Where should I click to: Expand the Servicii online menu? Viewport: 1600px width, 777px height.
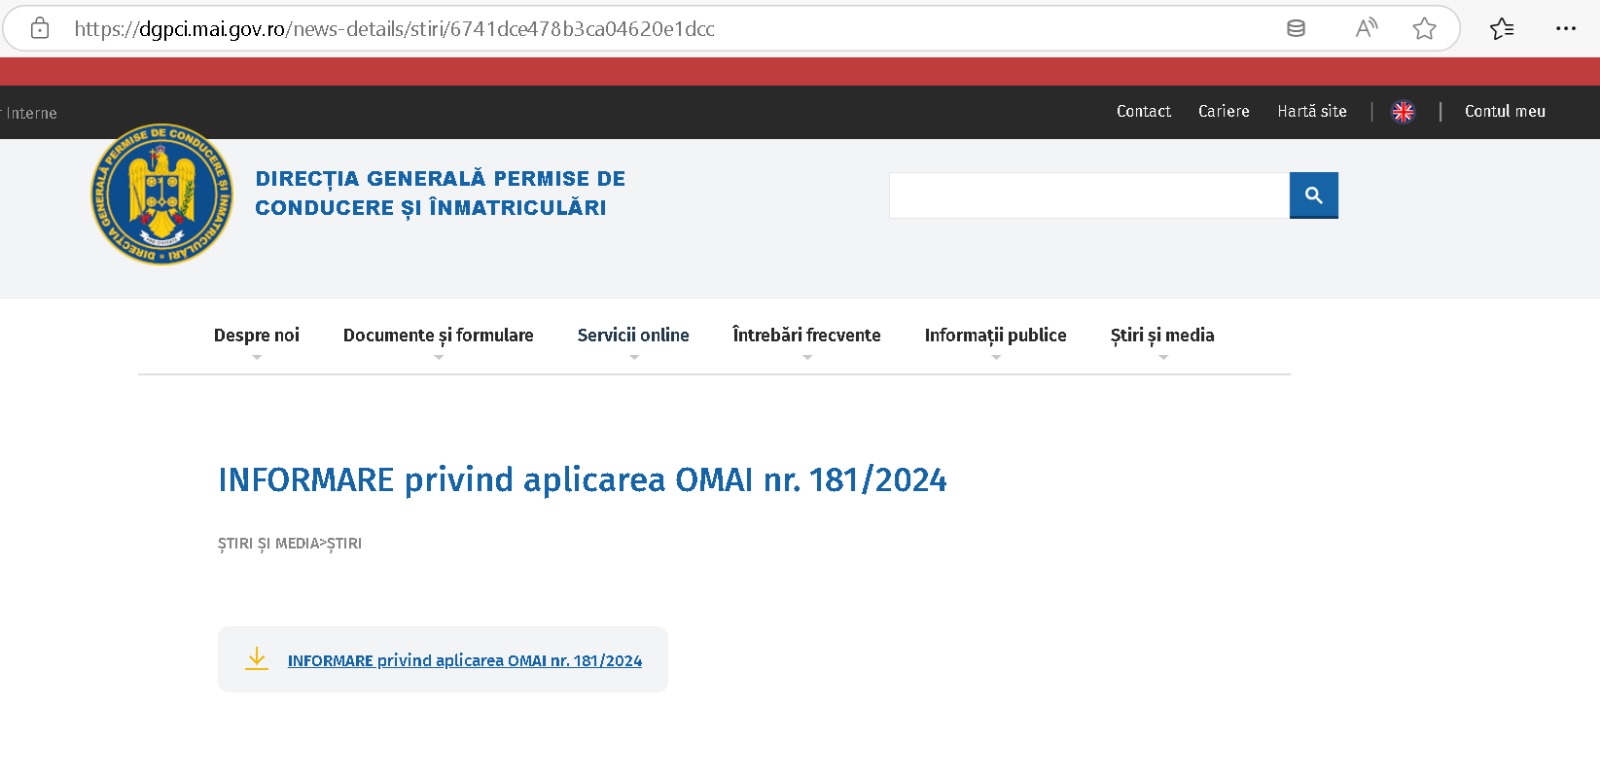coord(633,336)
